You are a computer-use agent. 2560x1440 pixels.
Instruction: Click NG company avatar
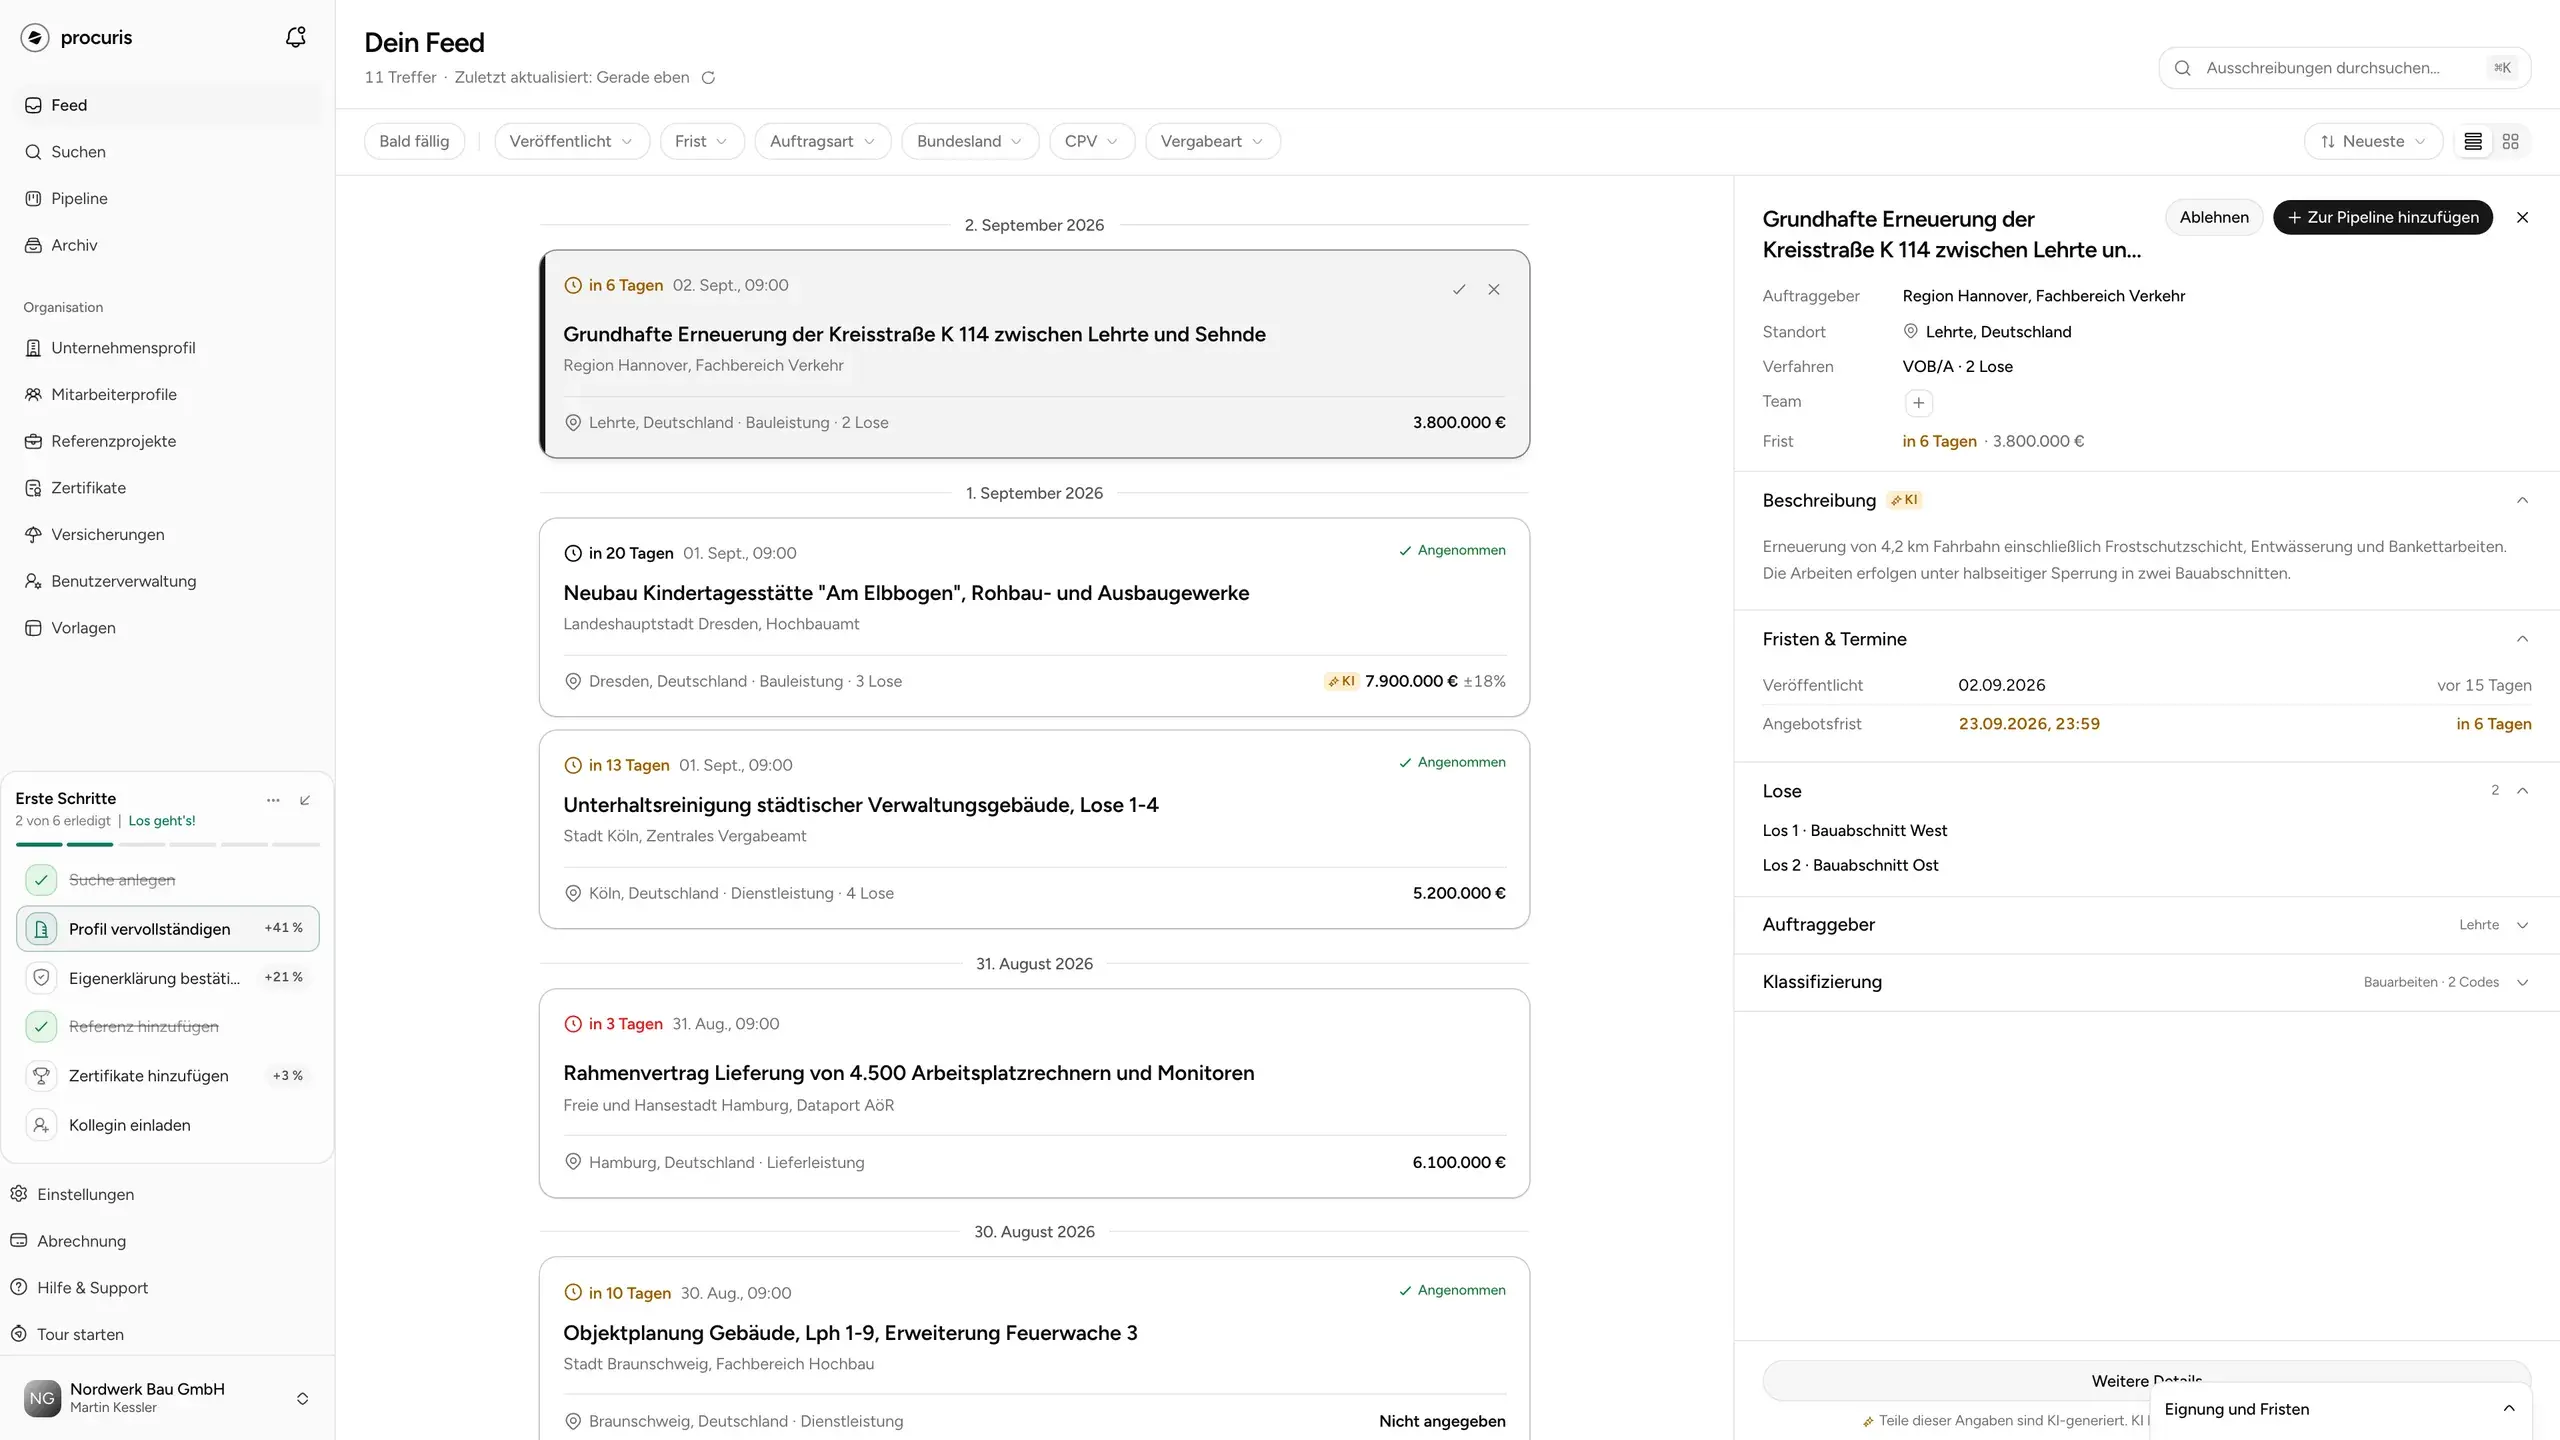[42, 1398]
